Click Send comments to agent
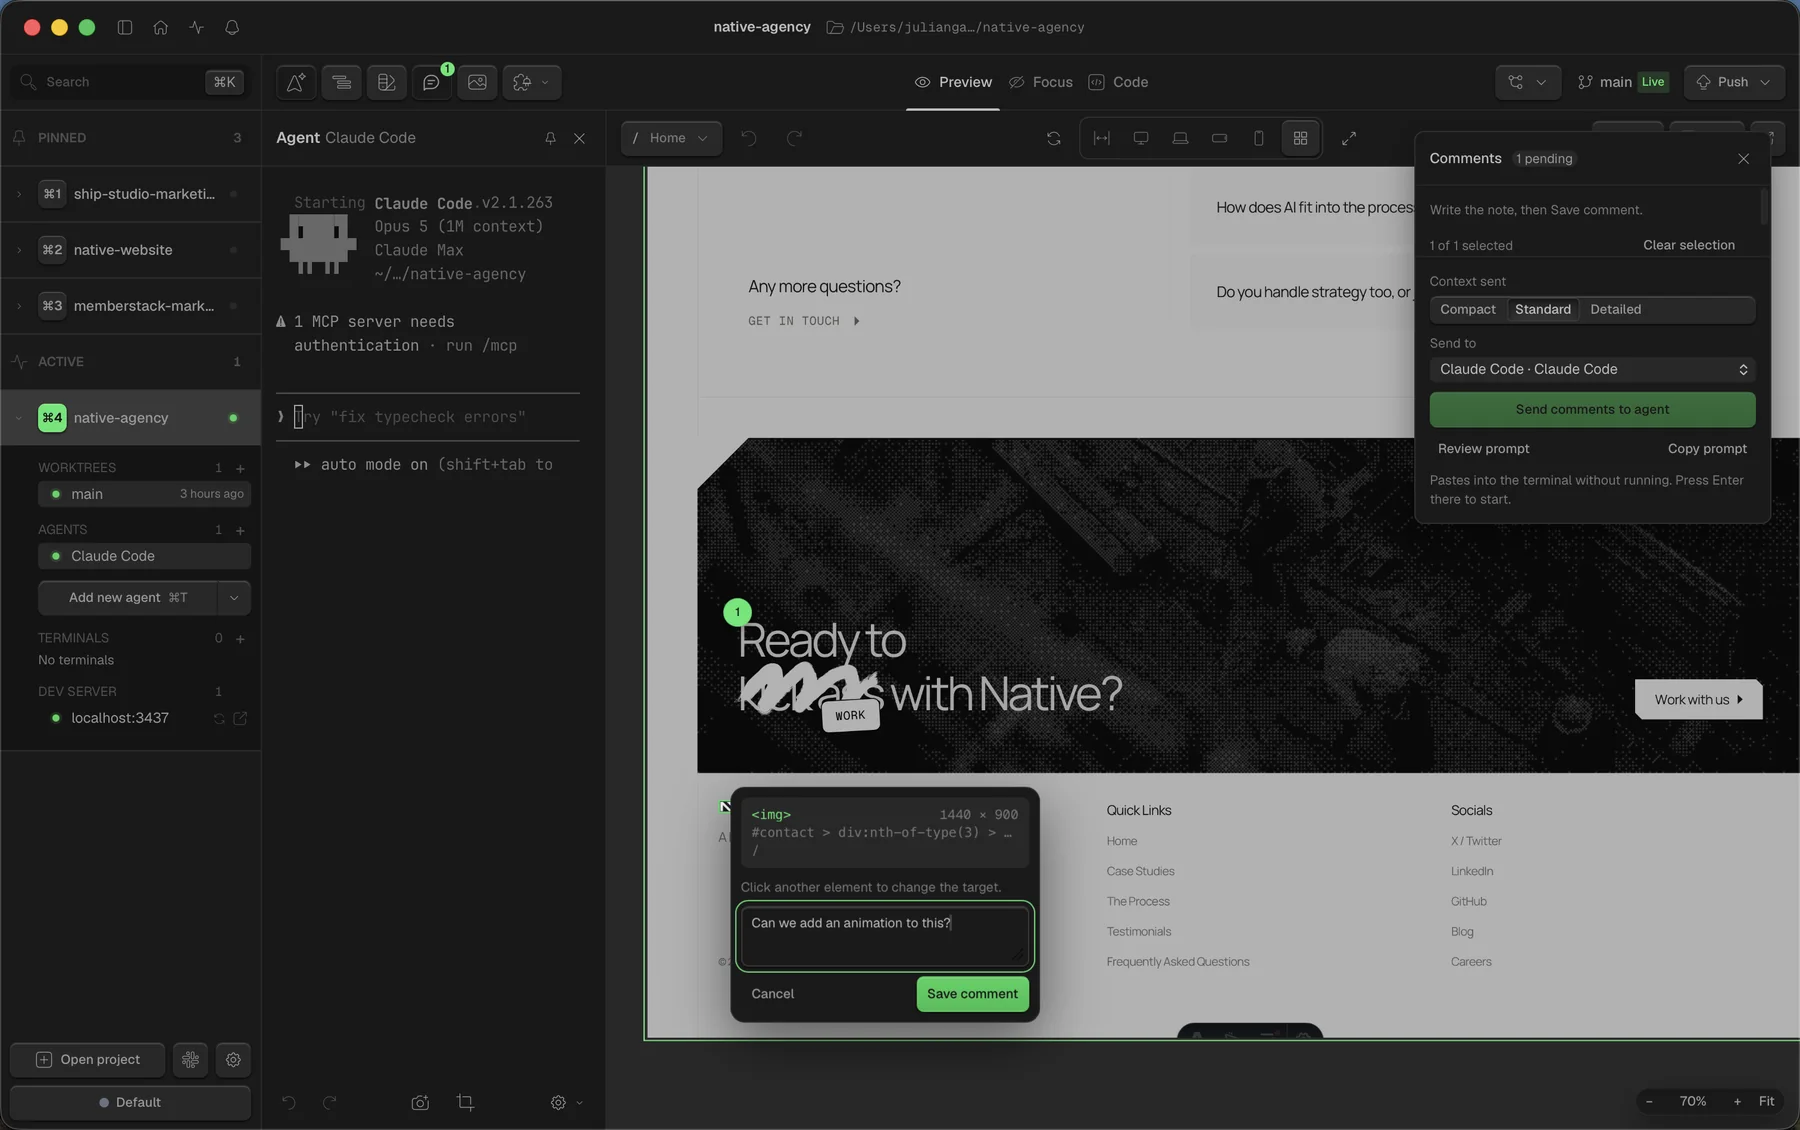 1592,409
